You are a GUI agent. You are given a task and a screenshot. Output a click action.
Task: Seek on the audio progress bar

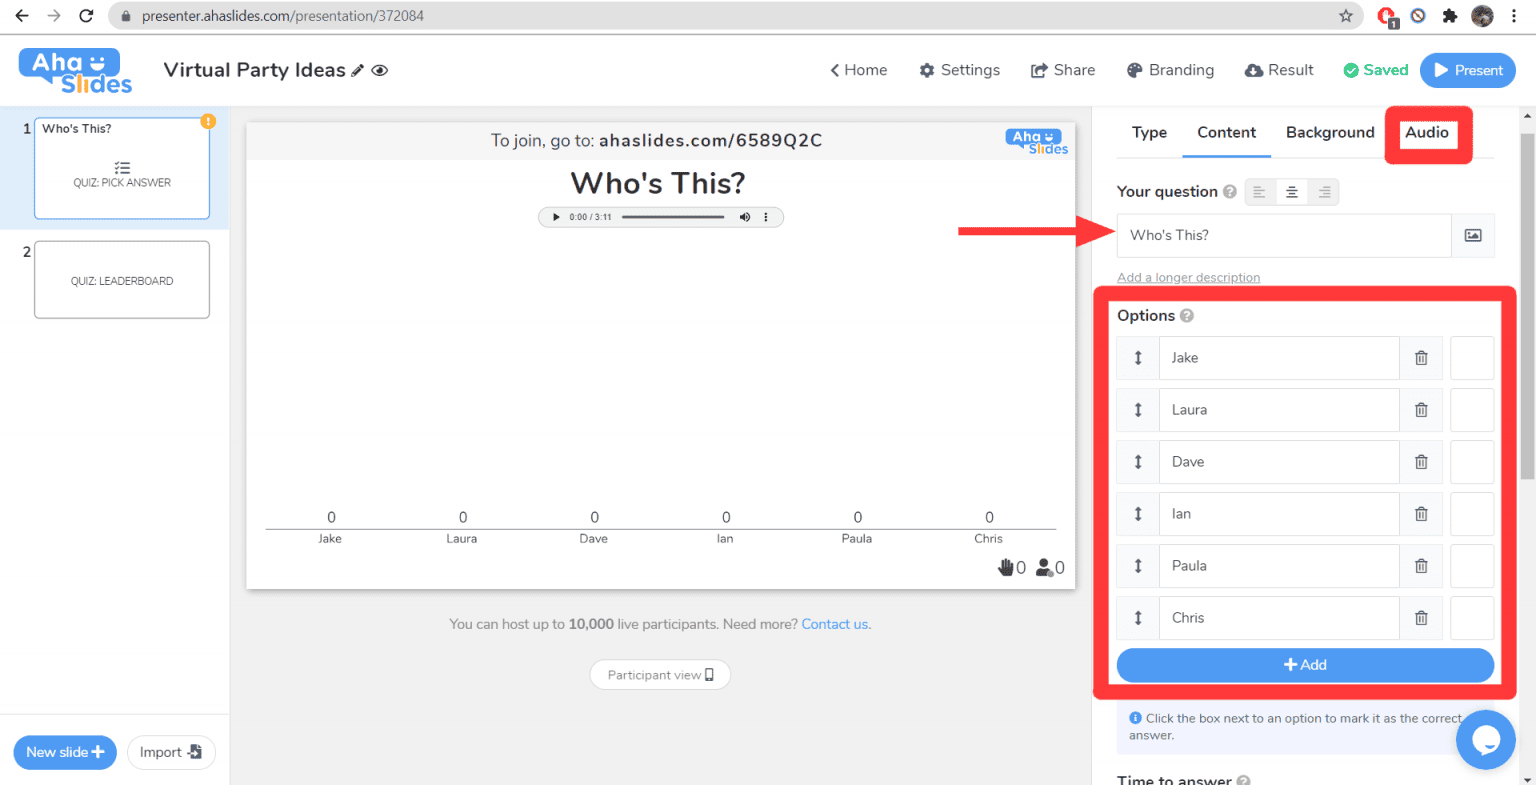click(x=672, y=217)
